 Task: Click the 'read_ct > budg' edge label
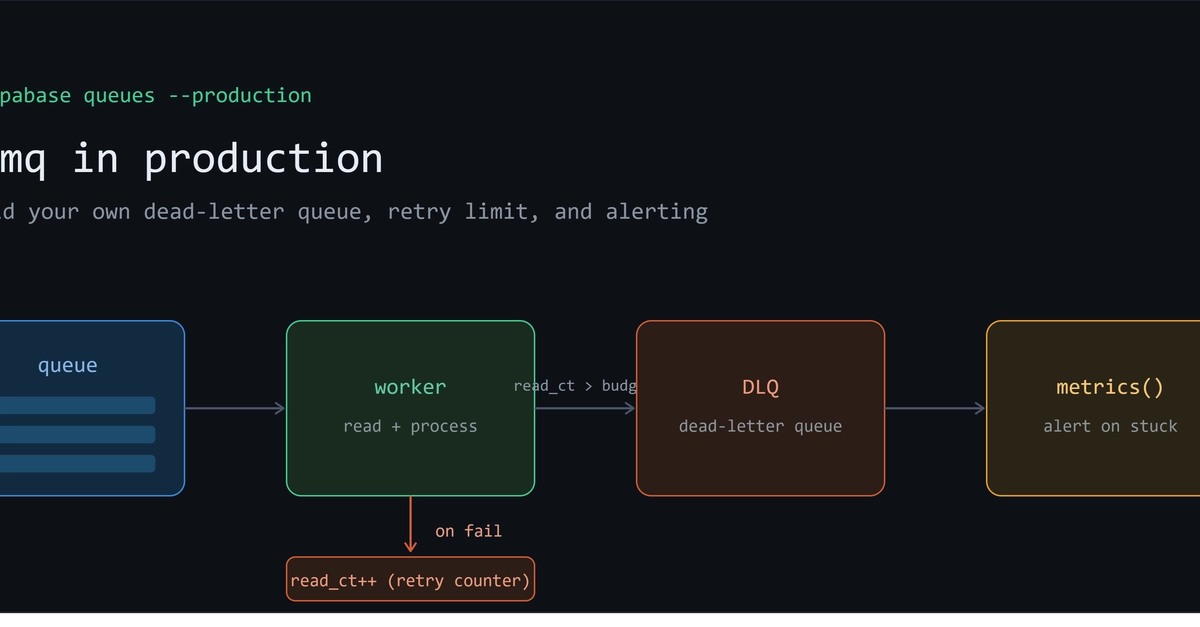[575, 386]
